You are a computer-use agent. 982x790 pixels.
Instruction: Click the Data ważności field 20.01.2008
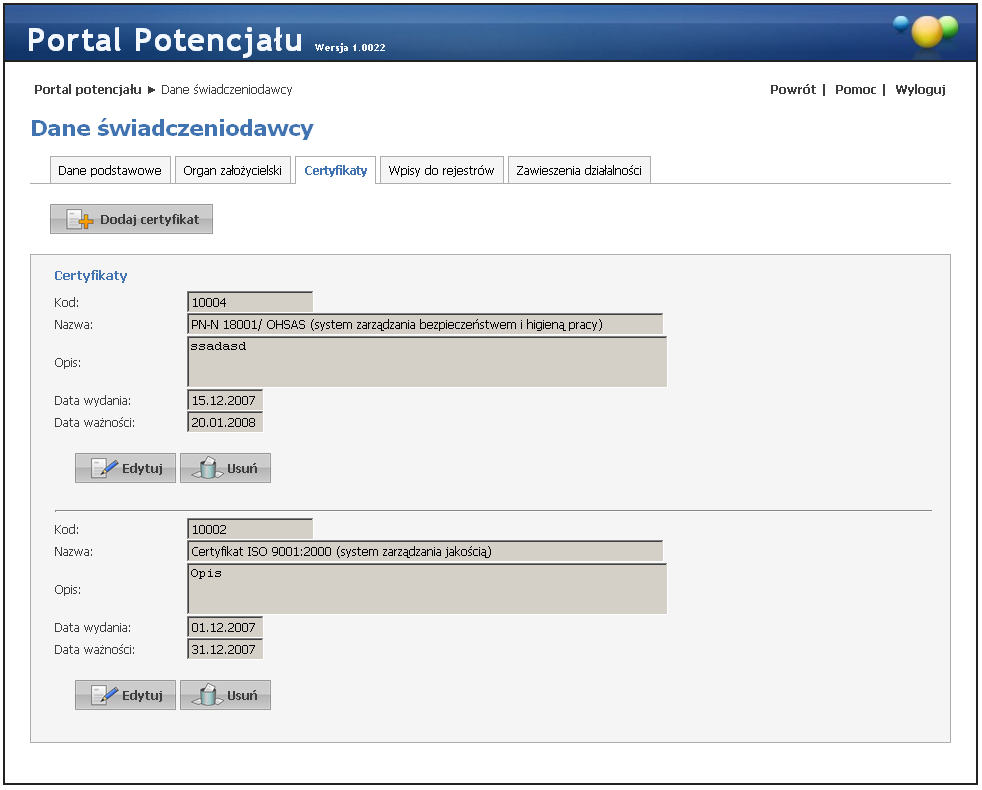pos(225,422)
